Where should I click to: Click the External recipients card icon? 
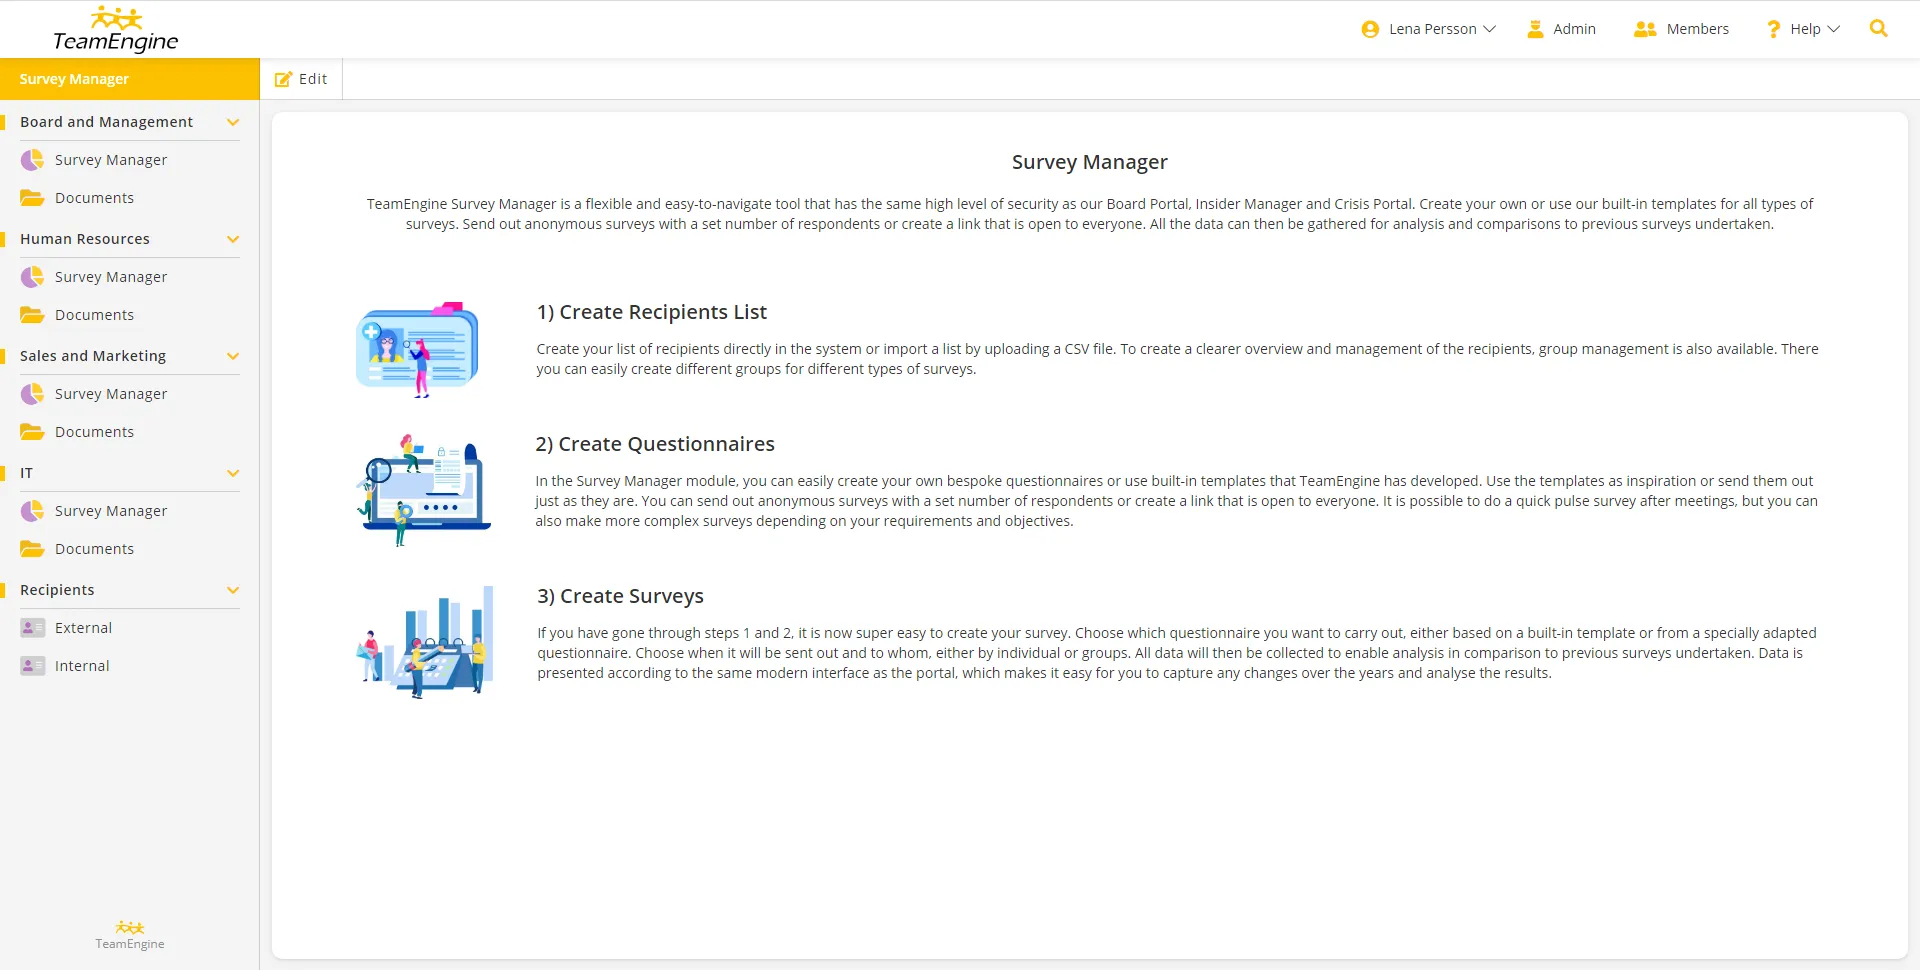tap(32, 628)
